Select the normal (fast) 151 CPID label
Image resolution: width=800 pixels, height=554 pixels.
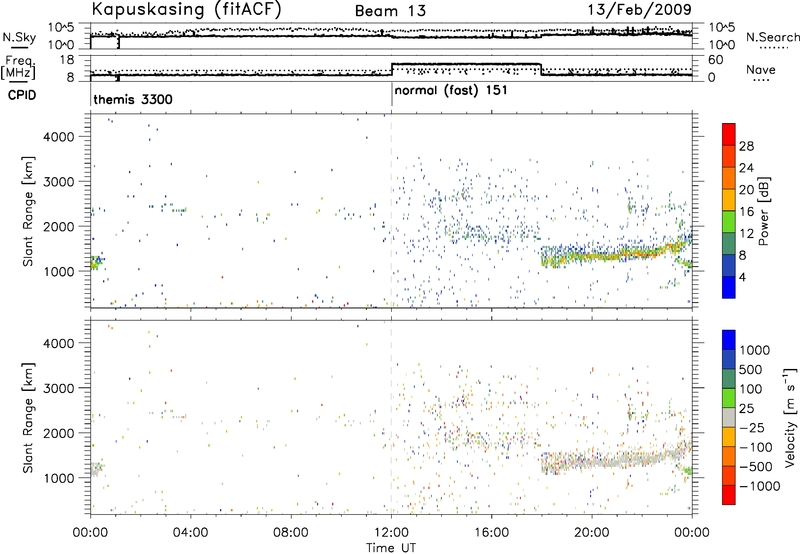(451, 91)
